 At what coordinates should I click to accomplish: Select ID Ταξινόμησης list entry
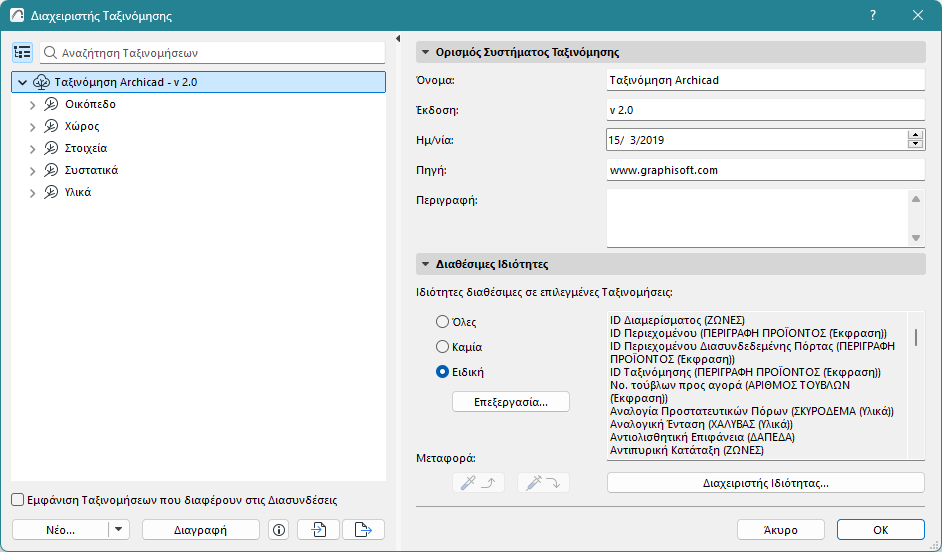745,372
